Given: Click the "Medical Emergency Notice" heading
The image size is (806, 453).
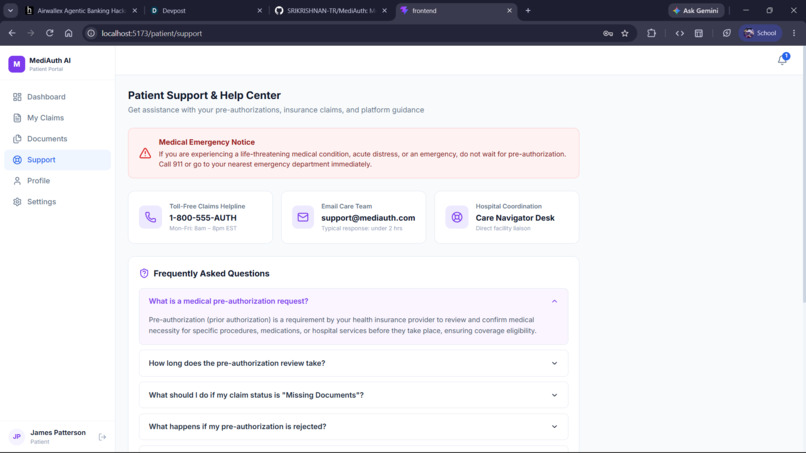Looking at the screenshot, I should pyautogui.click(x=207, y=142).
